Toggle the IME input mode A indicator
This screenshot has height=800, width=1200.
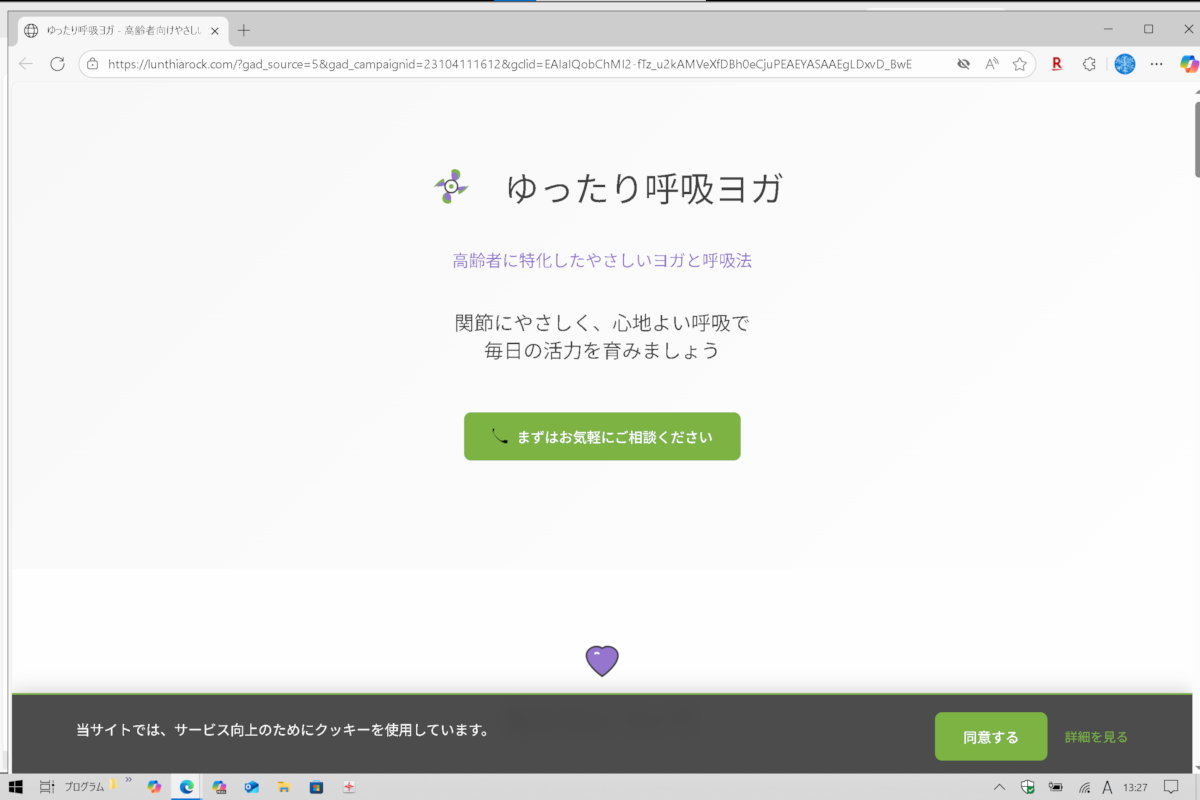click(x=1108, y=787)
